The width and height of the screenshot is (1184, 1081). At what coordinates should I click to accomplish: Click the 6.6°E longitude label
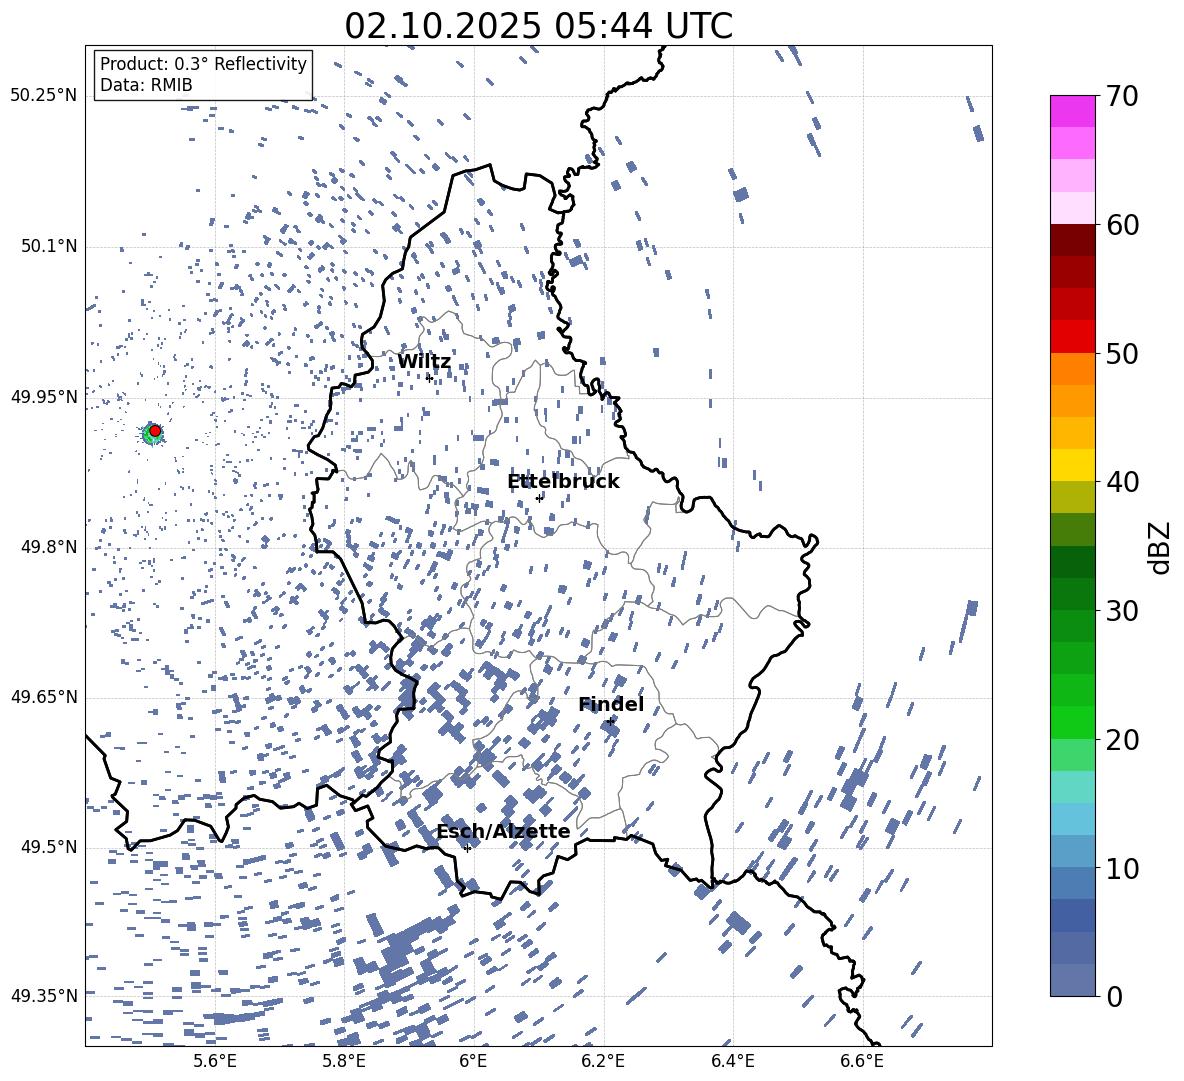coord(862,1061)
